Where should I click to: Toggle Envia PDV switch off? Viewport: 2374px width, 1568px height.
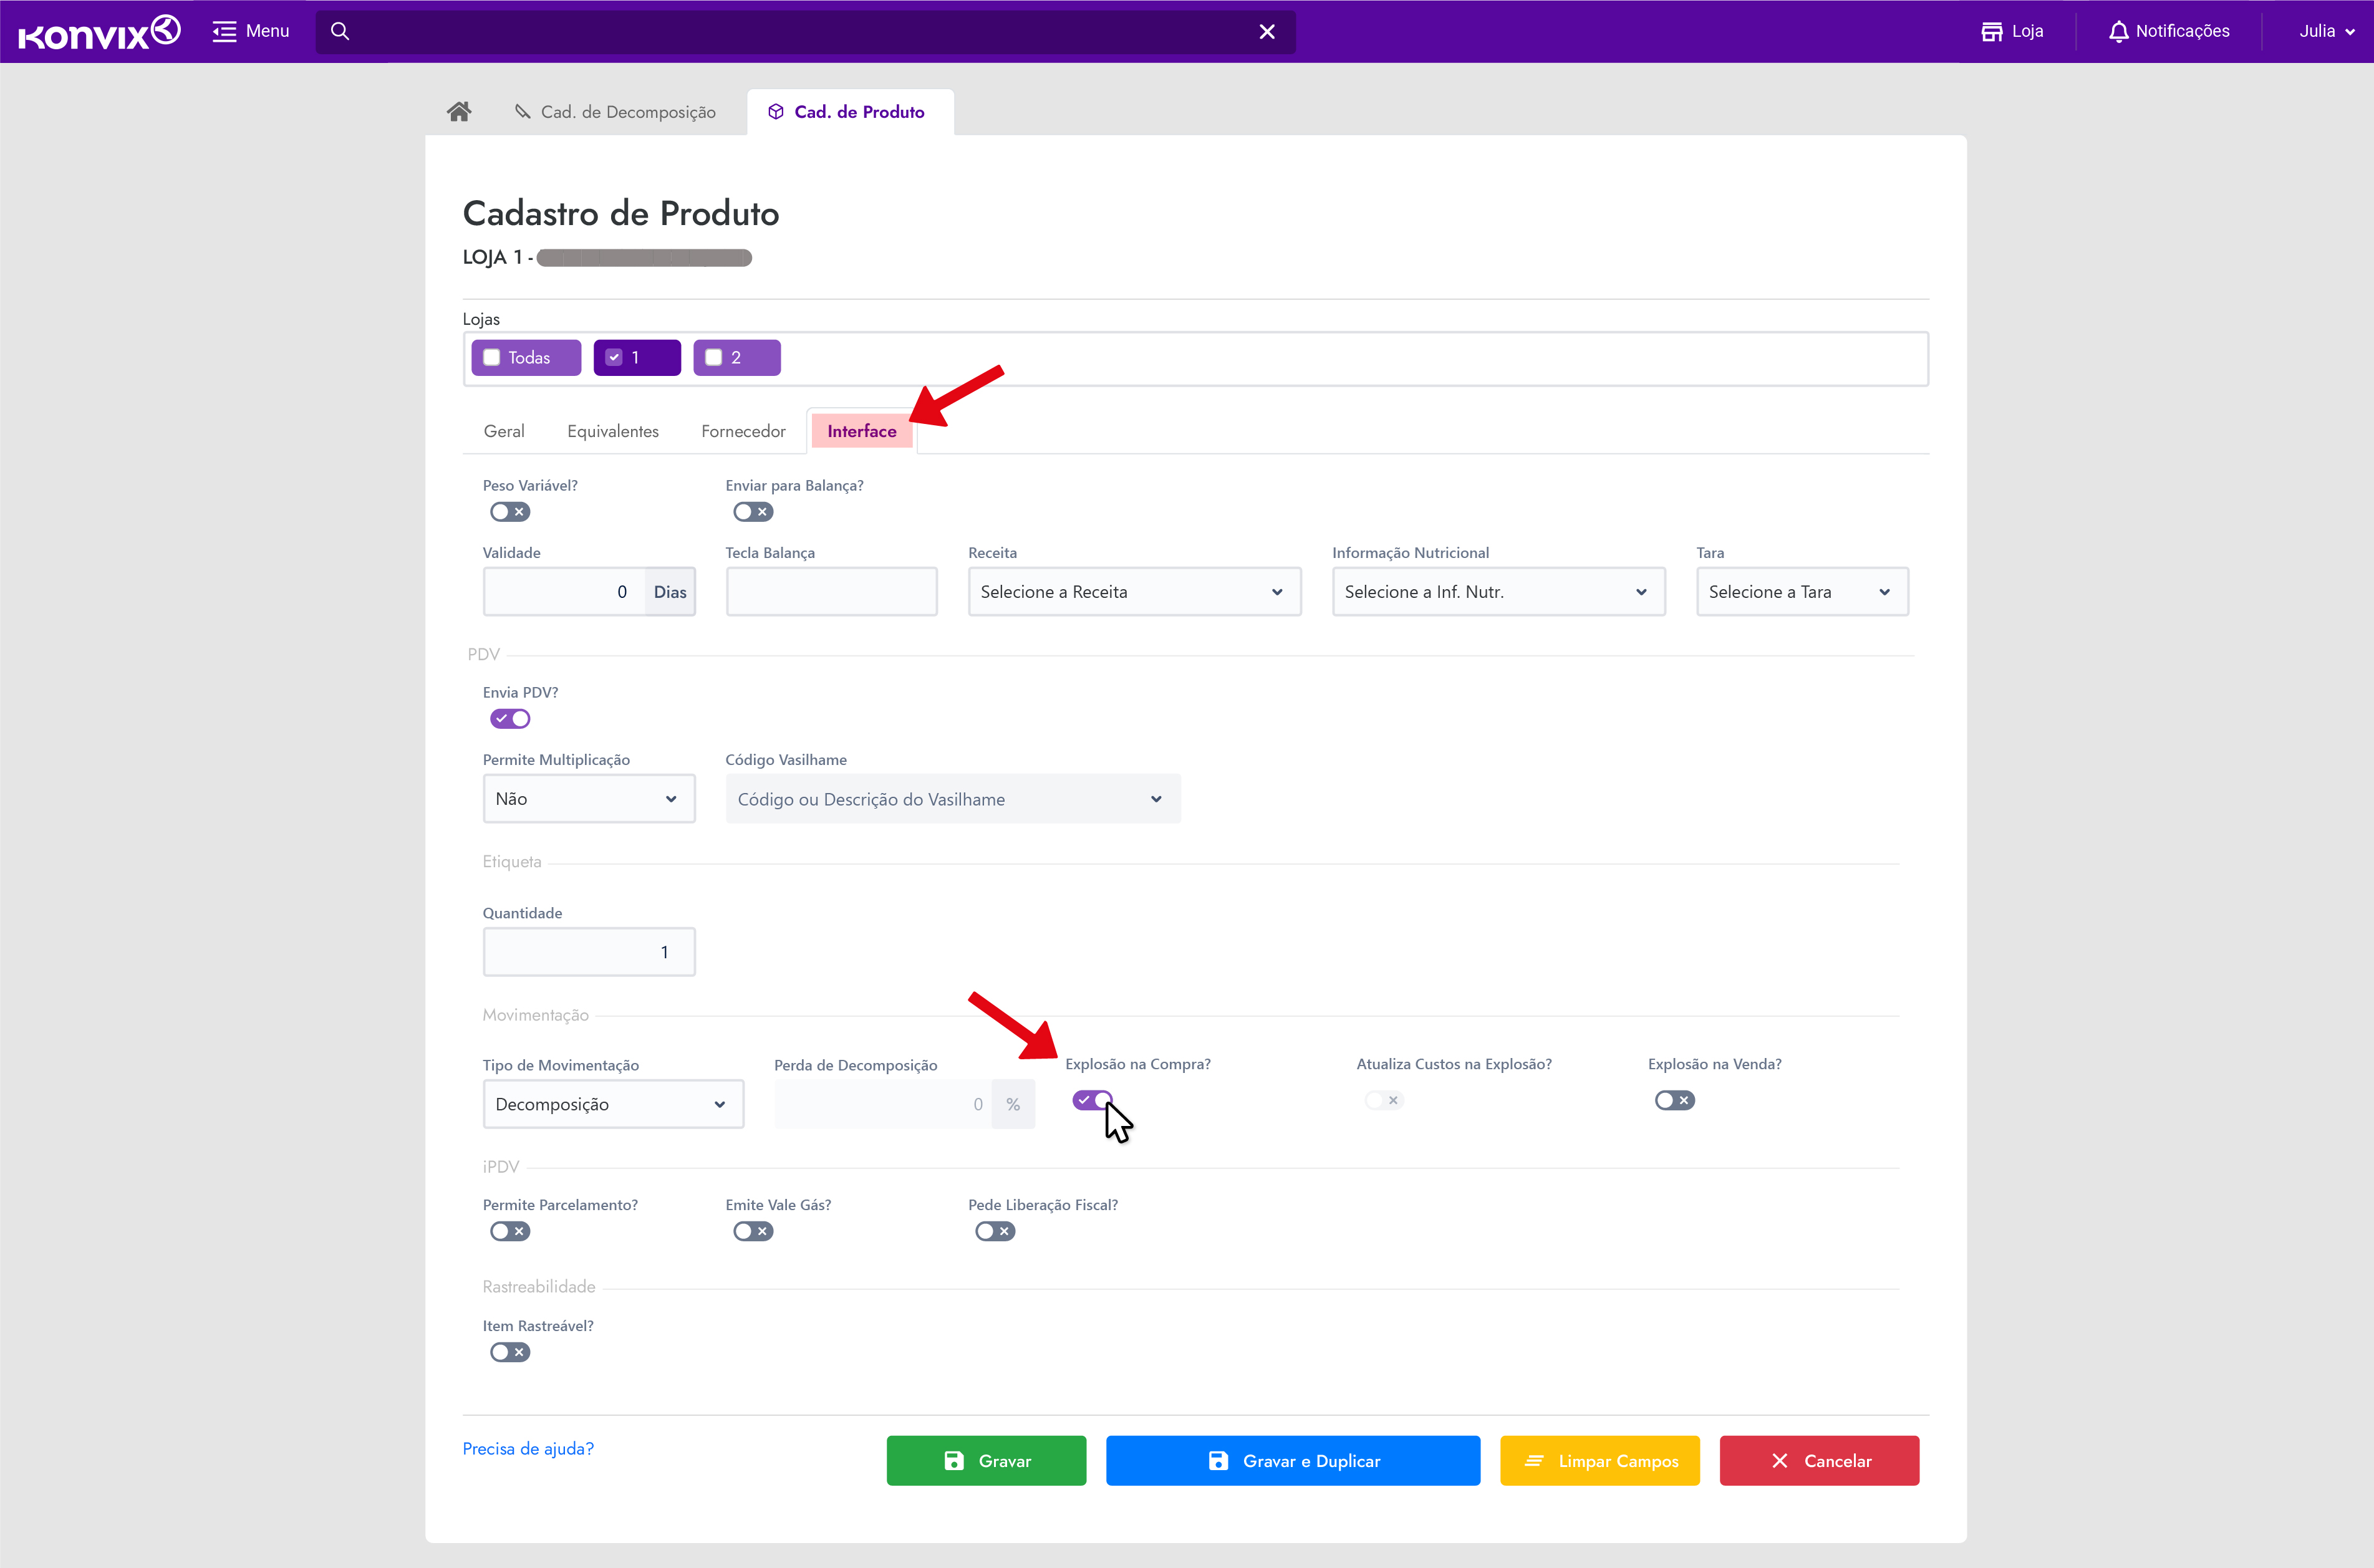click(510, 719)
